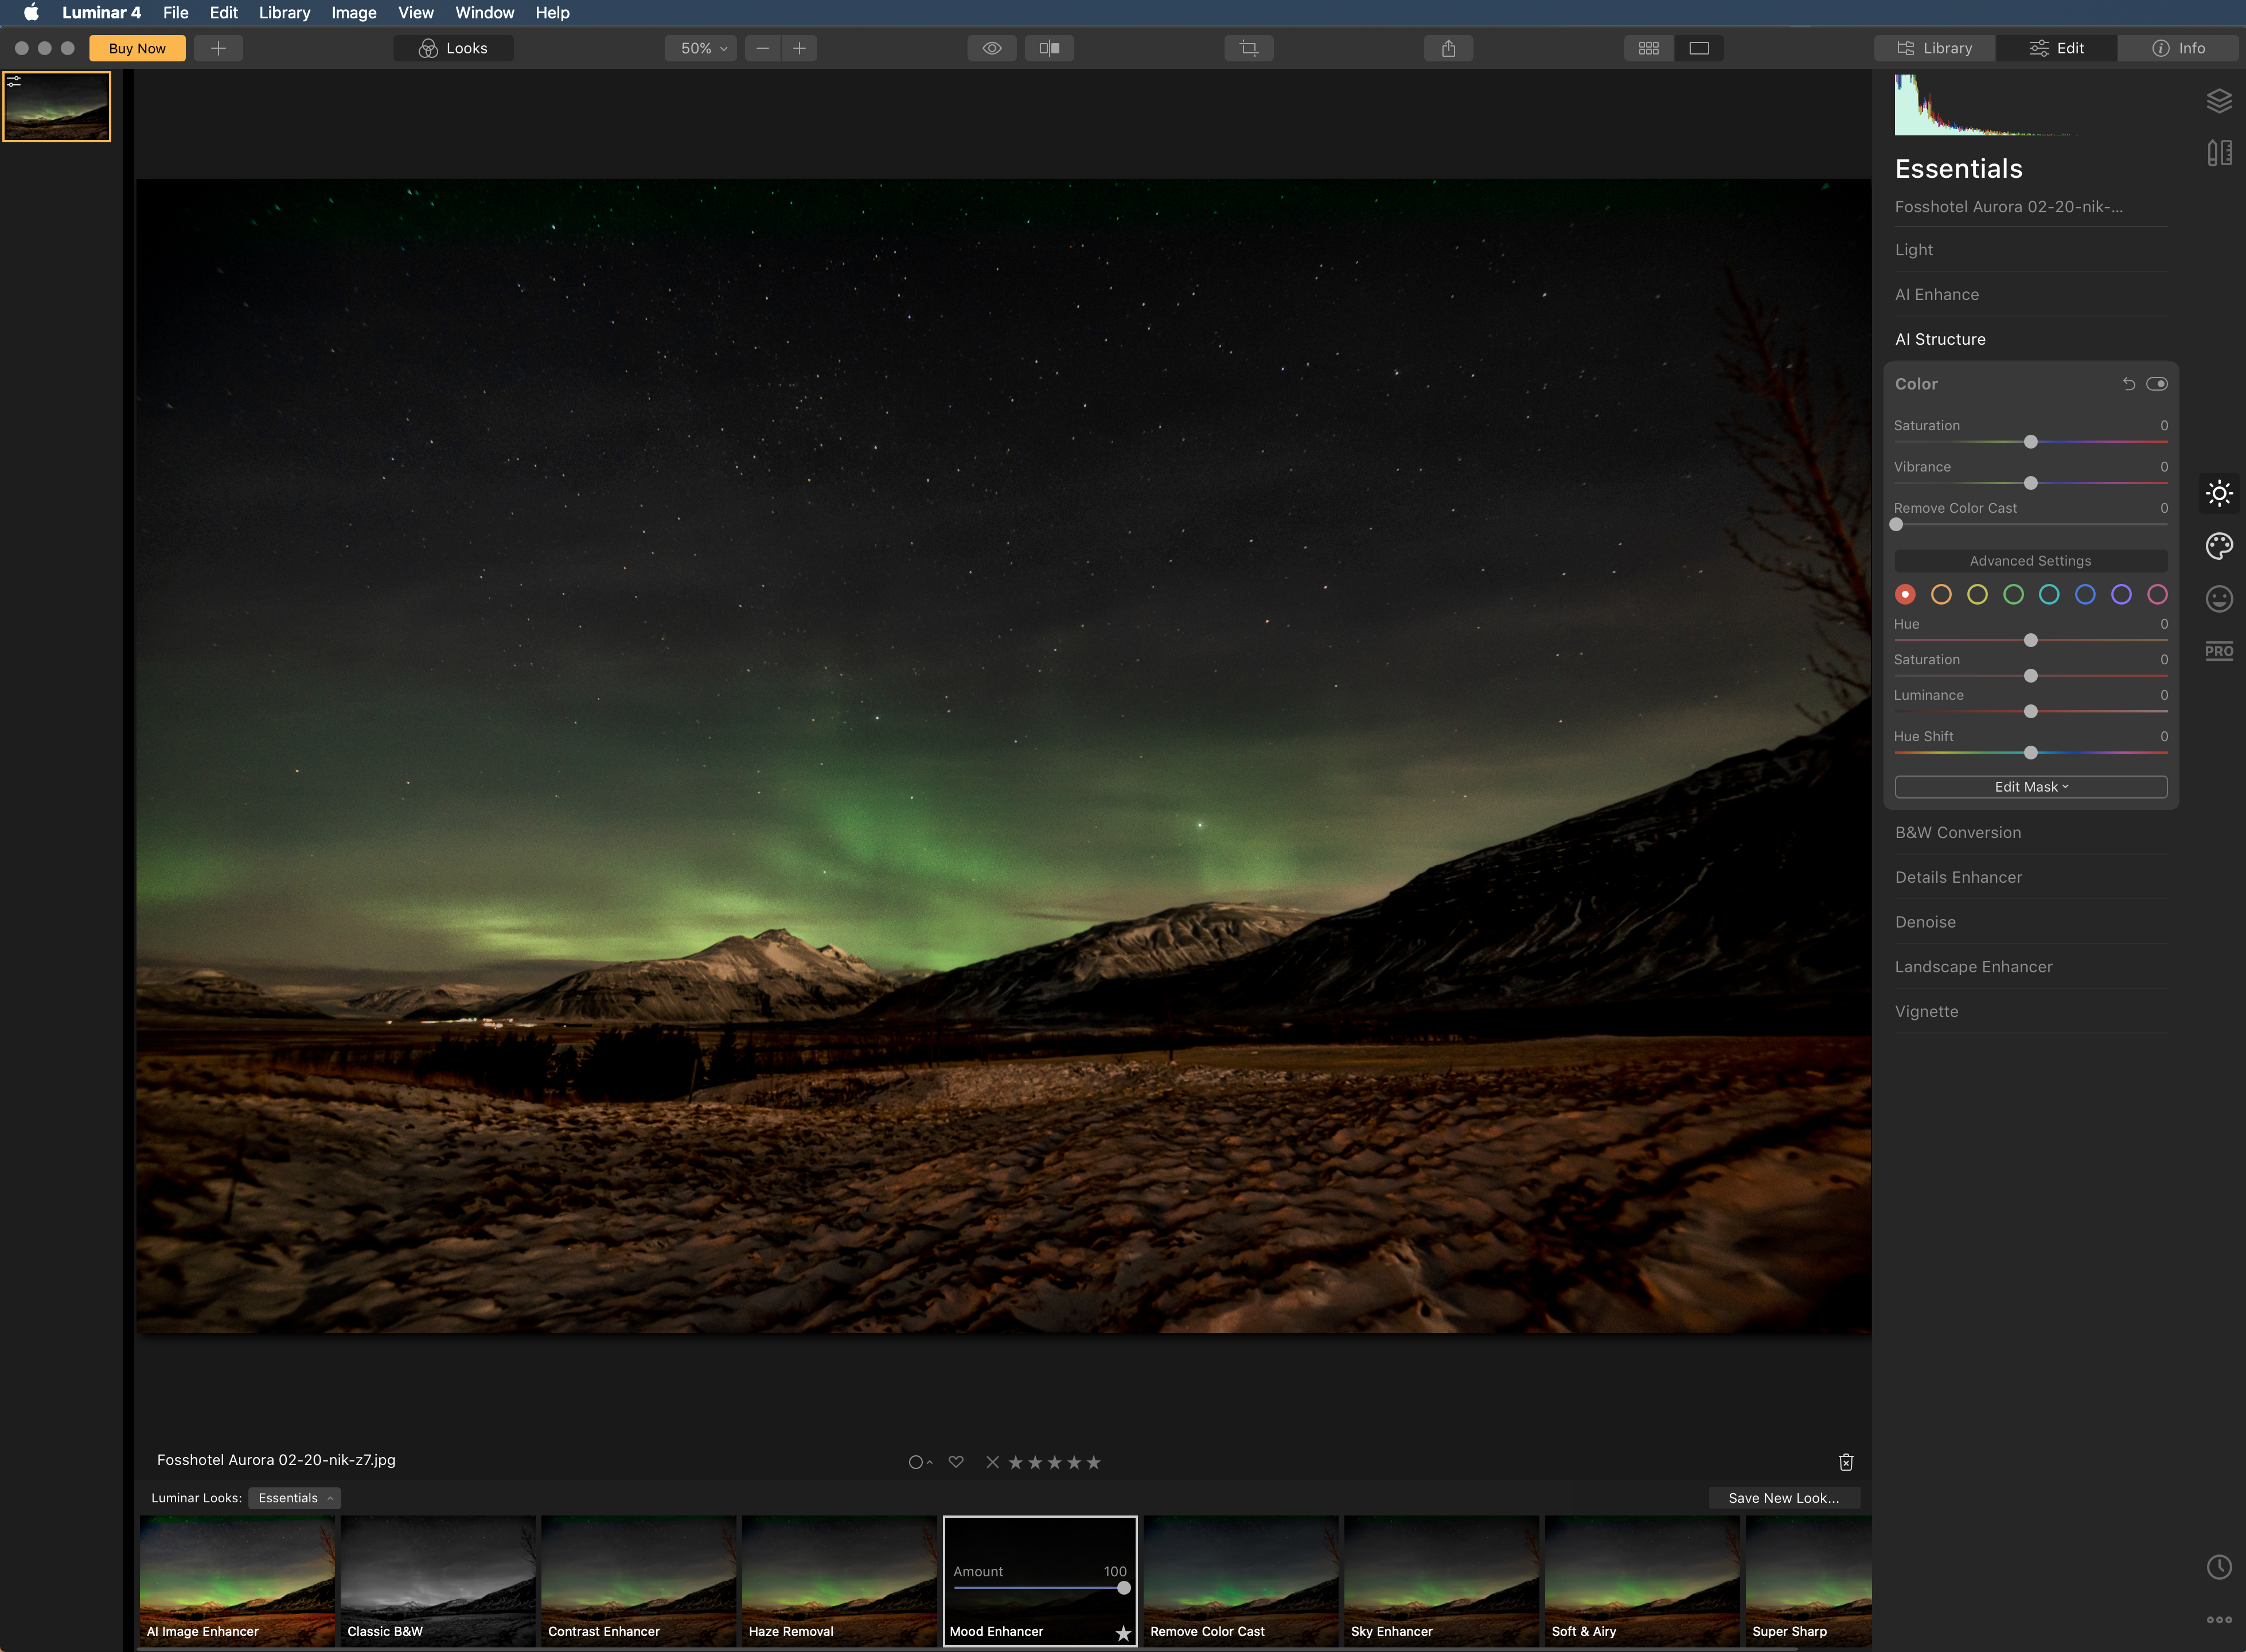Open the Essentials Luminar Looks dropdown
Screen dimensions: 2246x1652
coord(294,1498)
